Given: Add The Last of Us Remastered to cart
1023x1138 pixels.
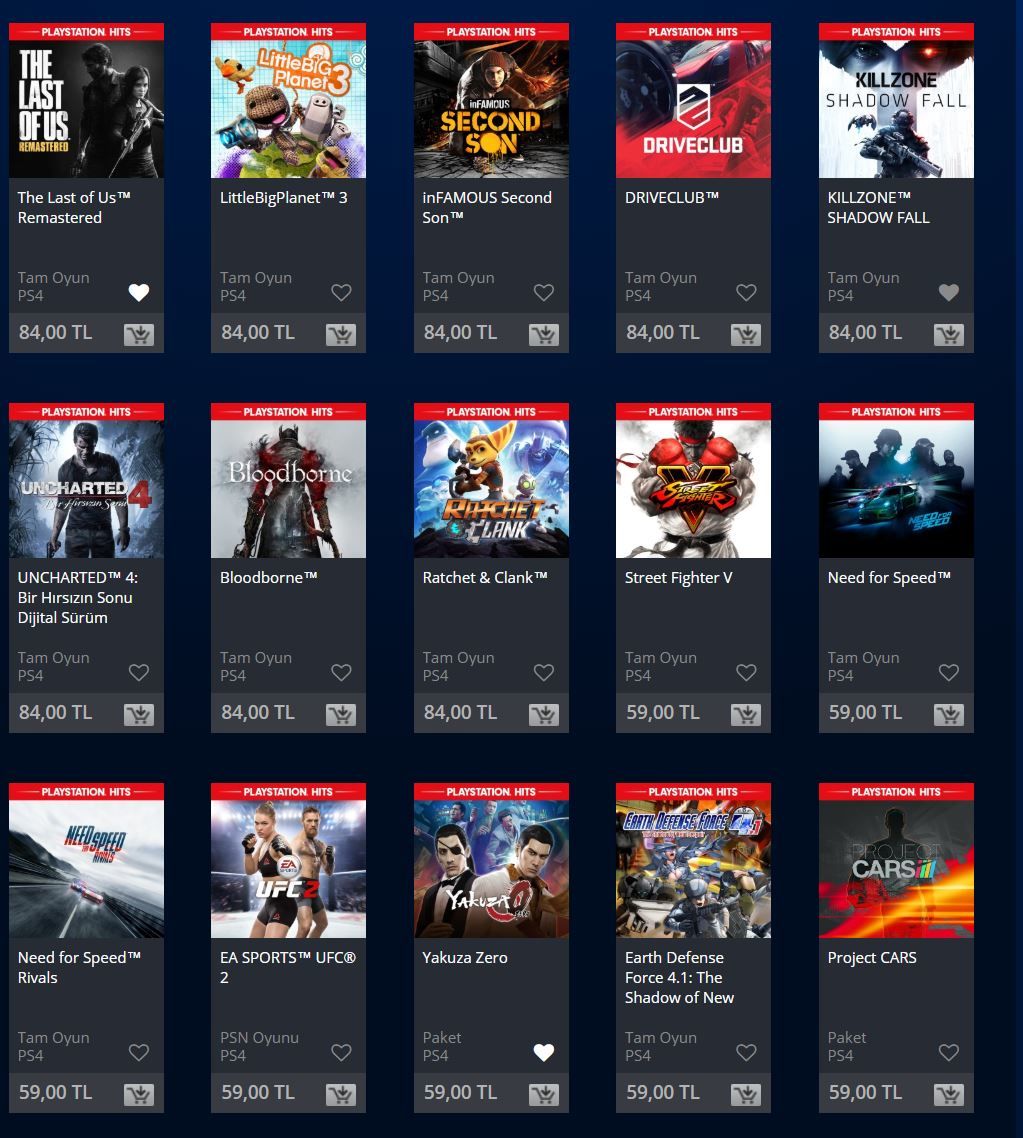Looking at the screenshot, I should click(x=139, y=335).
